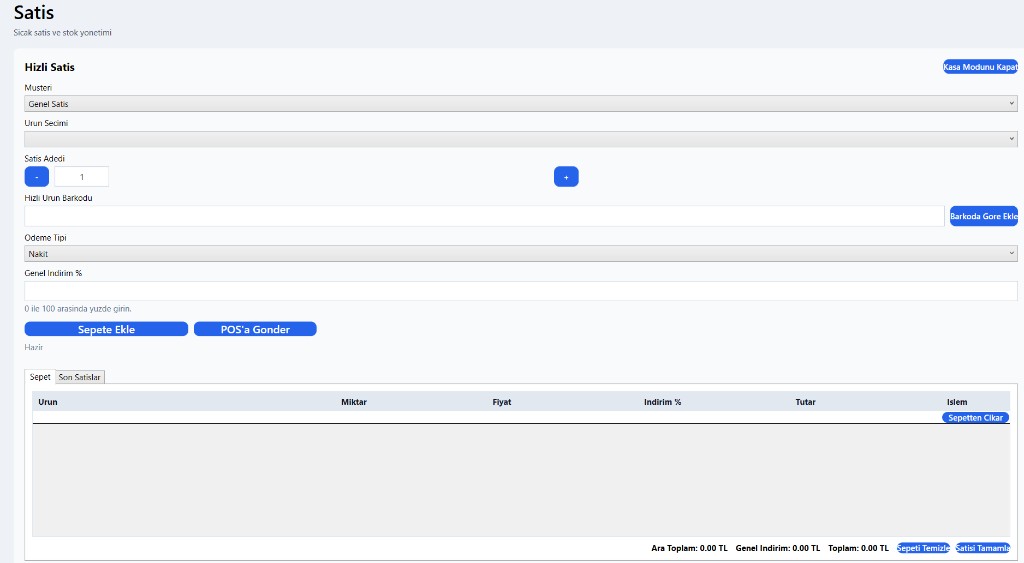The height and width of the screenshot is (563, 1024).
Task: Expand the Urun Secimi dropdown
Action: [x=520, y=140]
